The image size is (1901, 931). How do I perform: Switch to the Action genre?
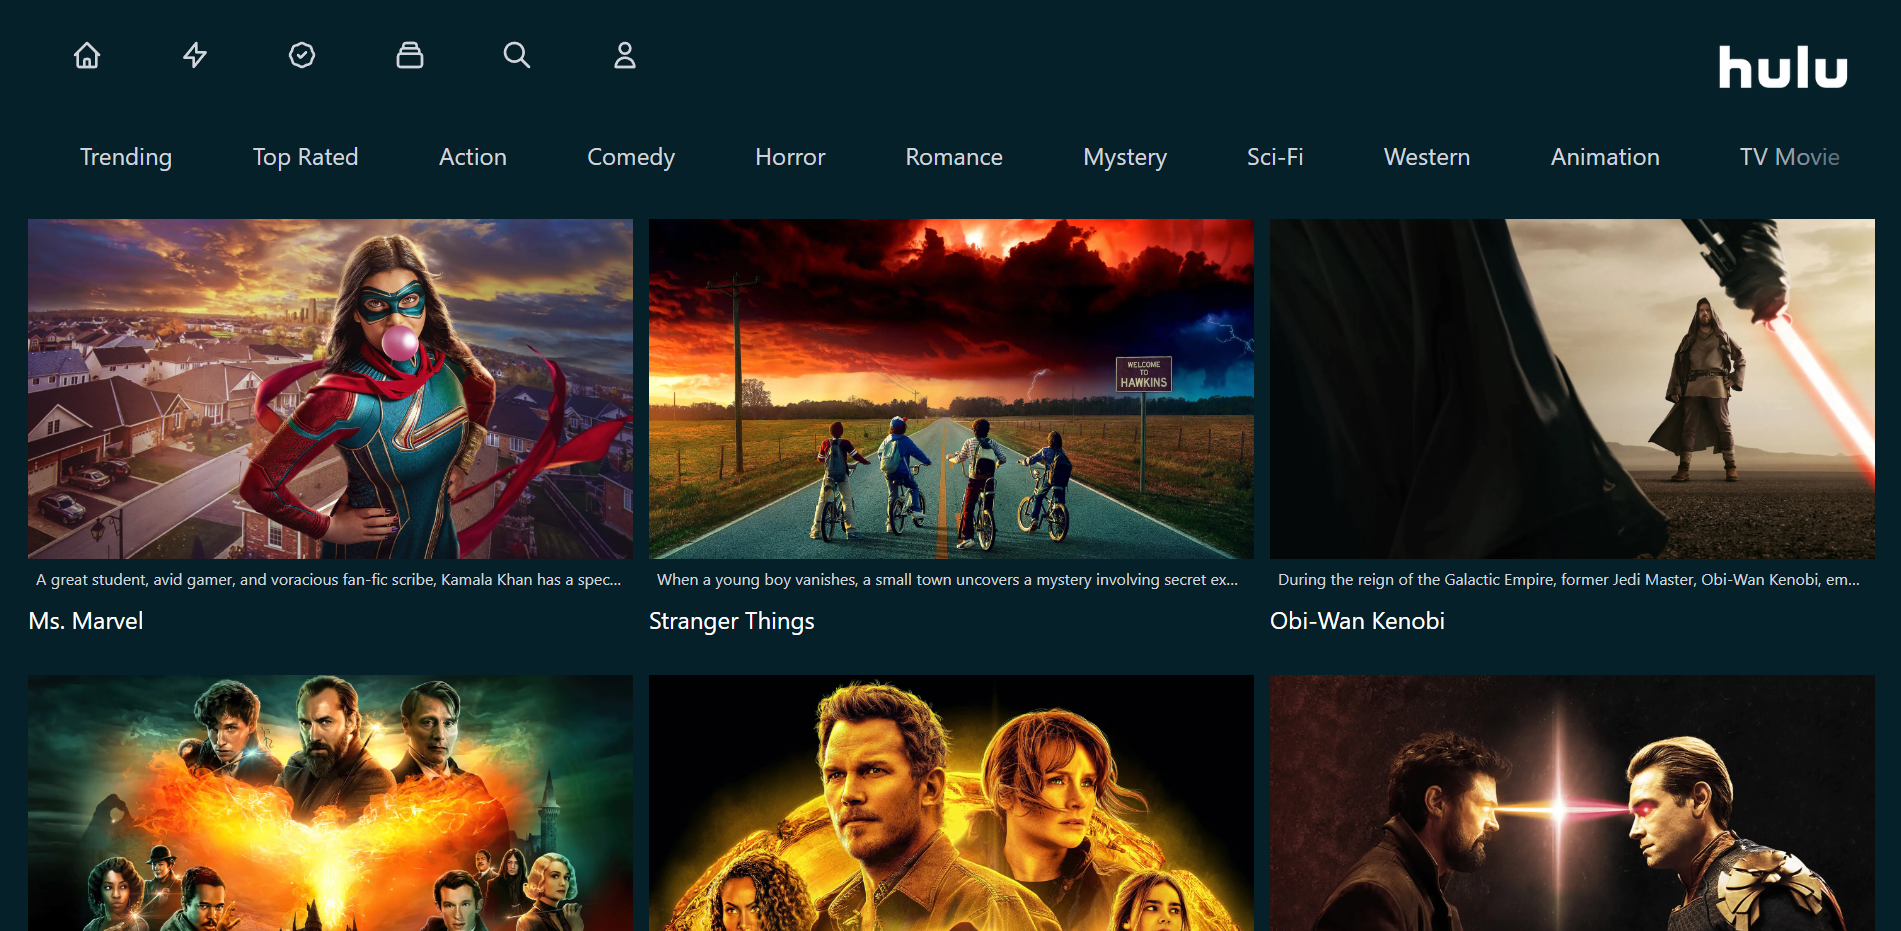473,157
